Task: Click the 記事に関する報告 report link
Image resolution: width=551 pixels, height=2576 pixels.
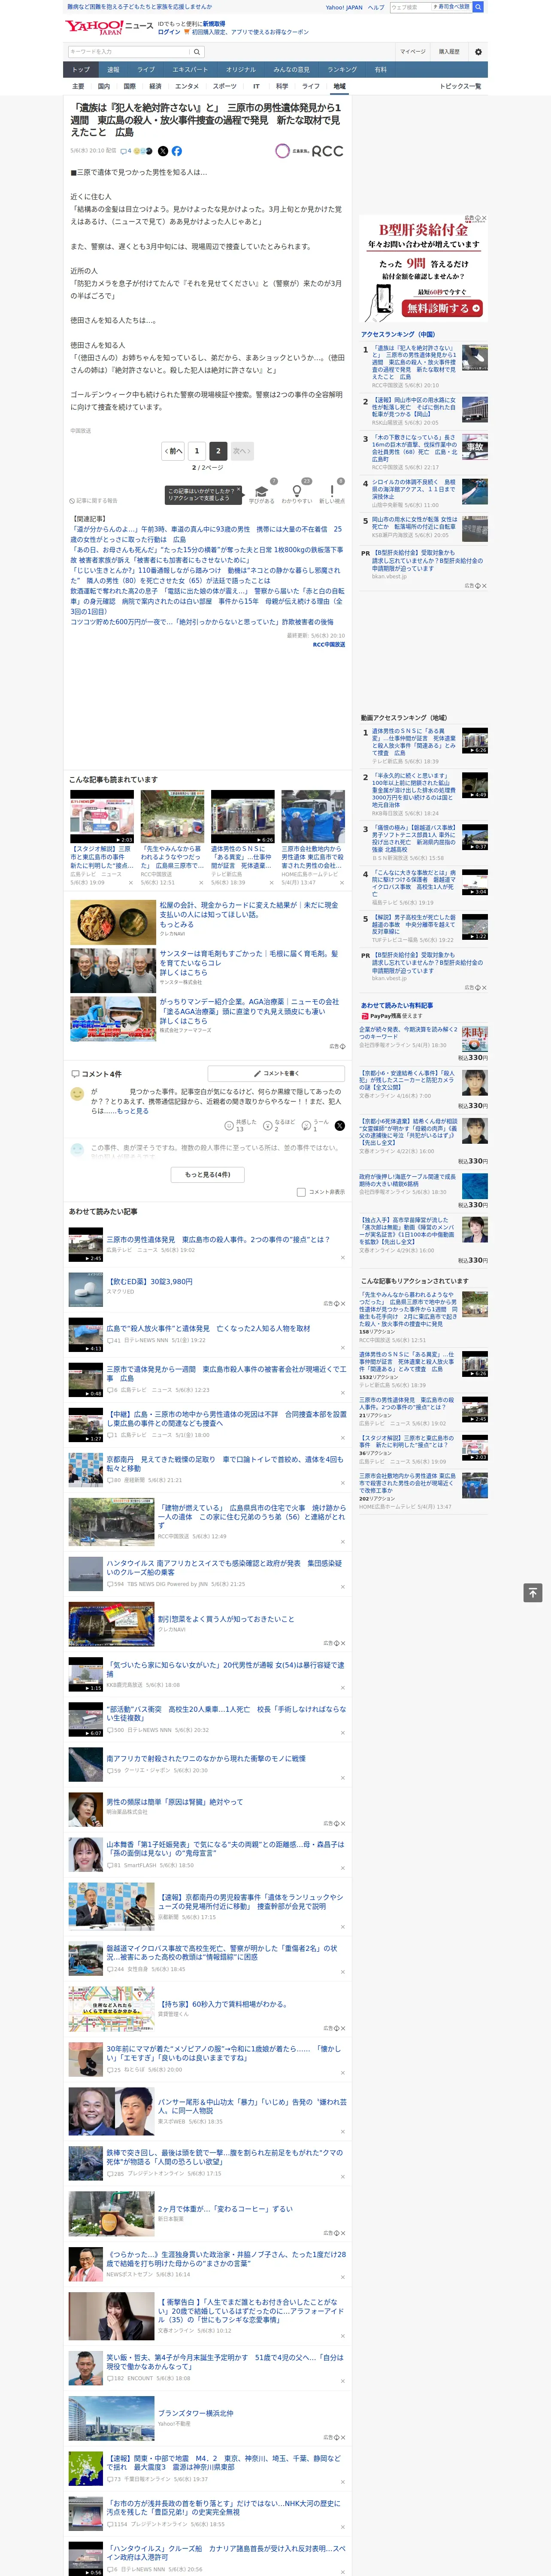Action: 93,501
